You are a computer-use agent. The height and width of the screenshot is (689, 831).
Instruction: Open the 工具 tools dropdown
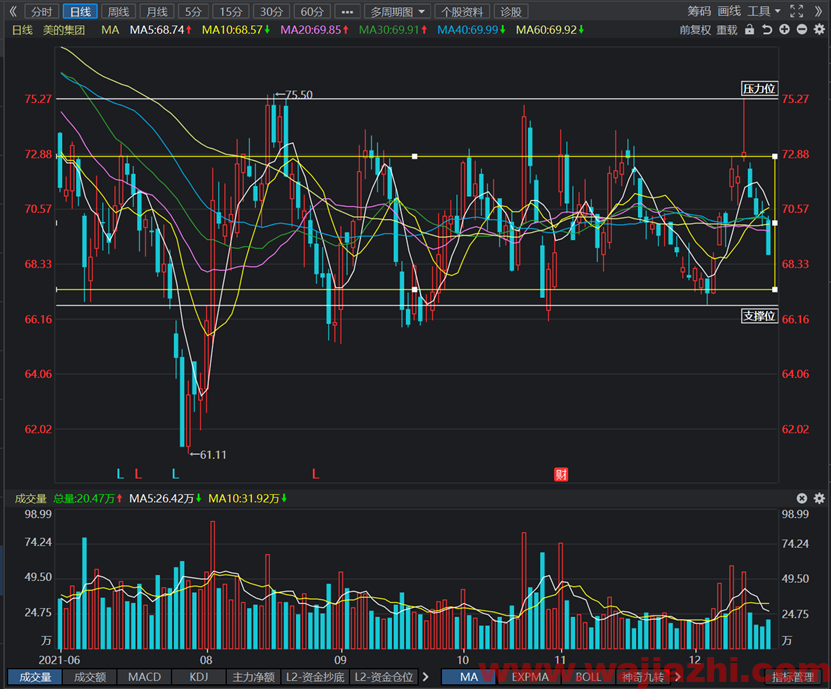tap(764, 11)
